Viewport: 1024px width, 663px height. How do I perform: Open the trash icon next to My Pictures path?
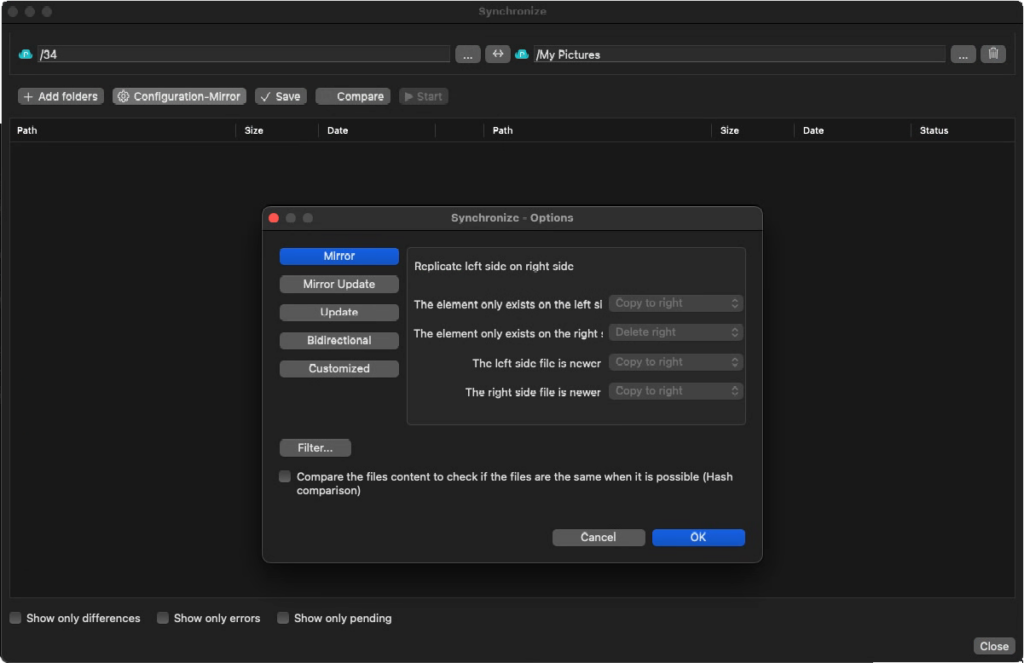click(993, 54)
